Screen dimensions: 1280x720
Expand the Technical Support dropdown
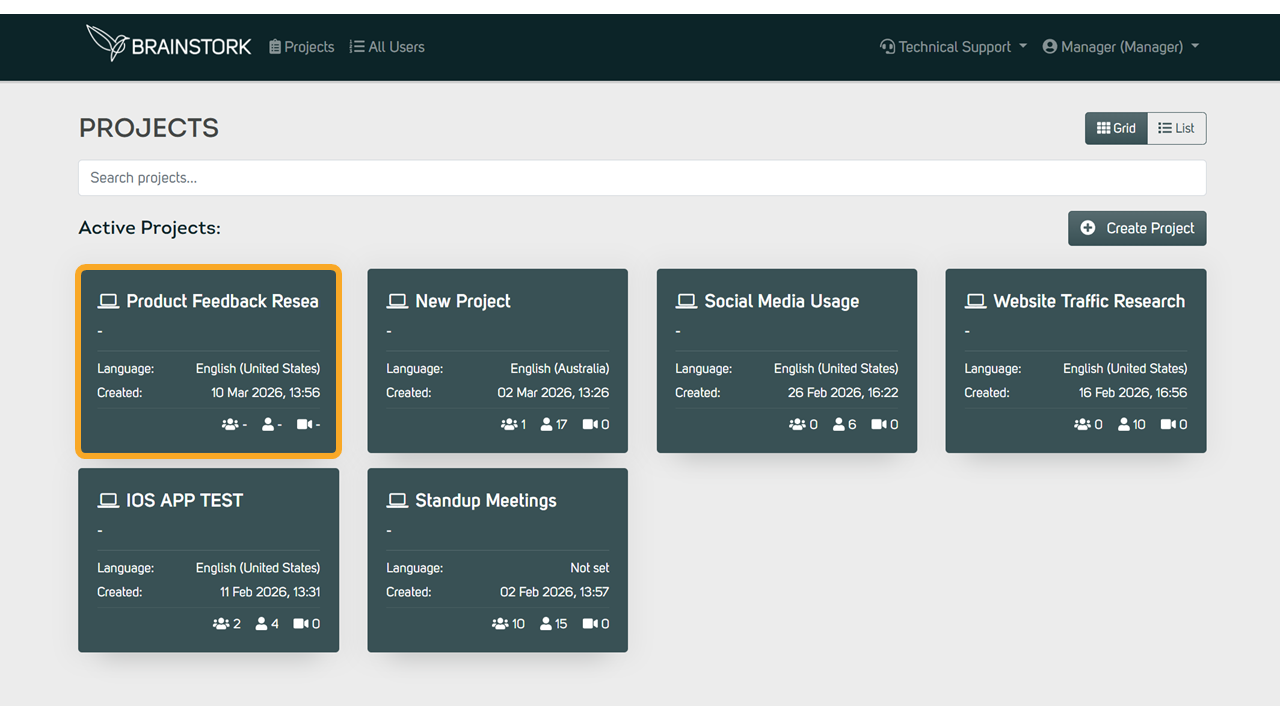pos(953,47)
